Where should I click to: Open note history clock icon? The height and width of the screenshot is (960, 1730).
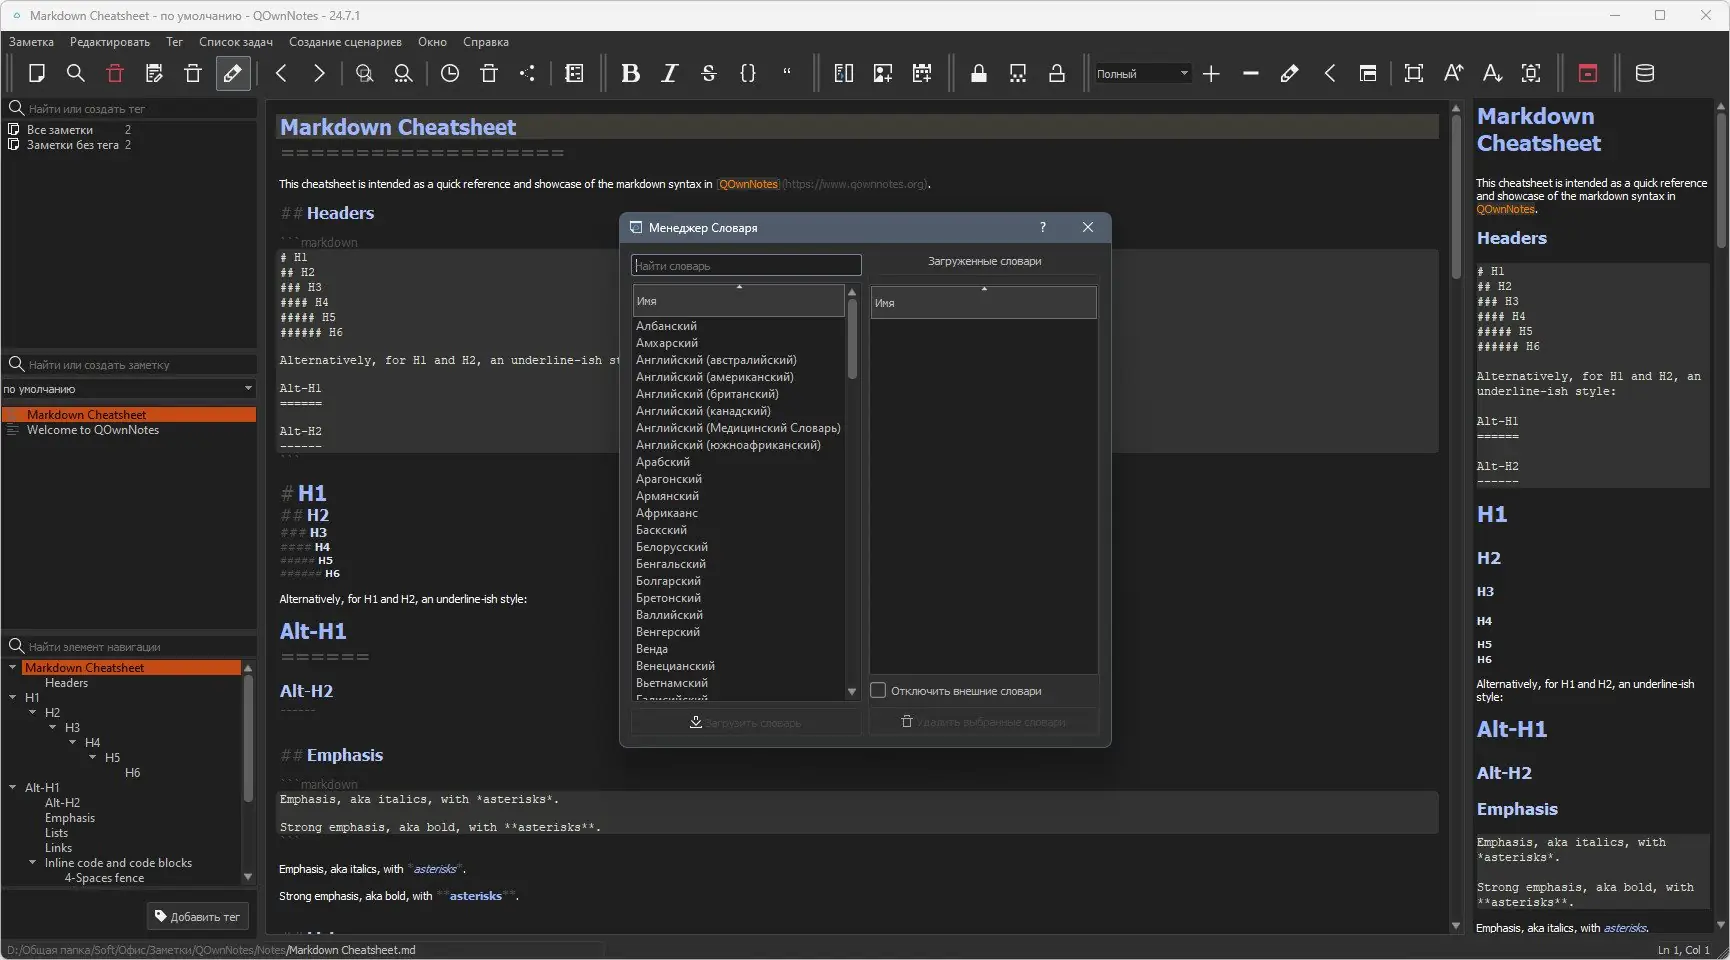coord(450,73)
